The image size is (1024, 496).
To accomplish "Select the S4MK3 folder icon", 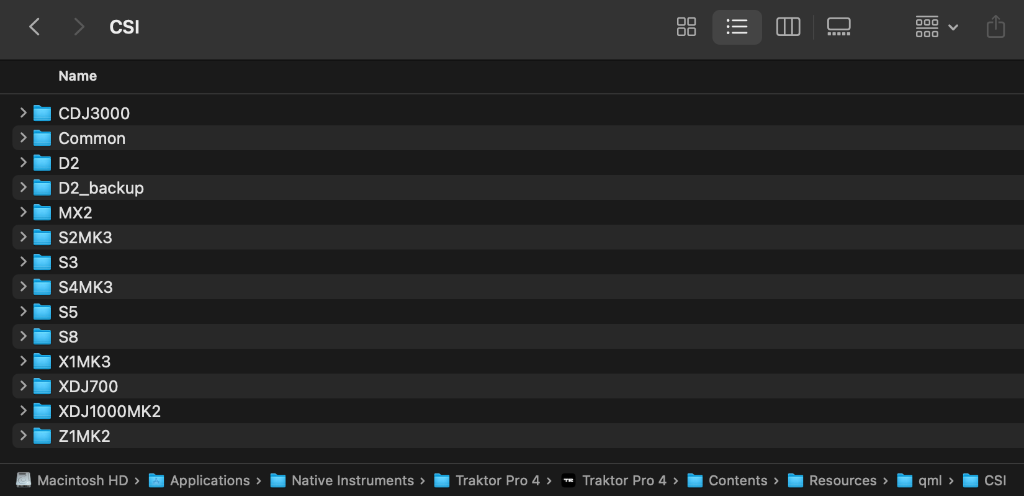I will [42, 287].
